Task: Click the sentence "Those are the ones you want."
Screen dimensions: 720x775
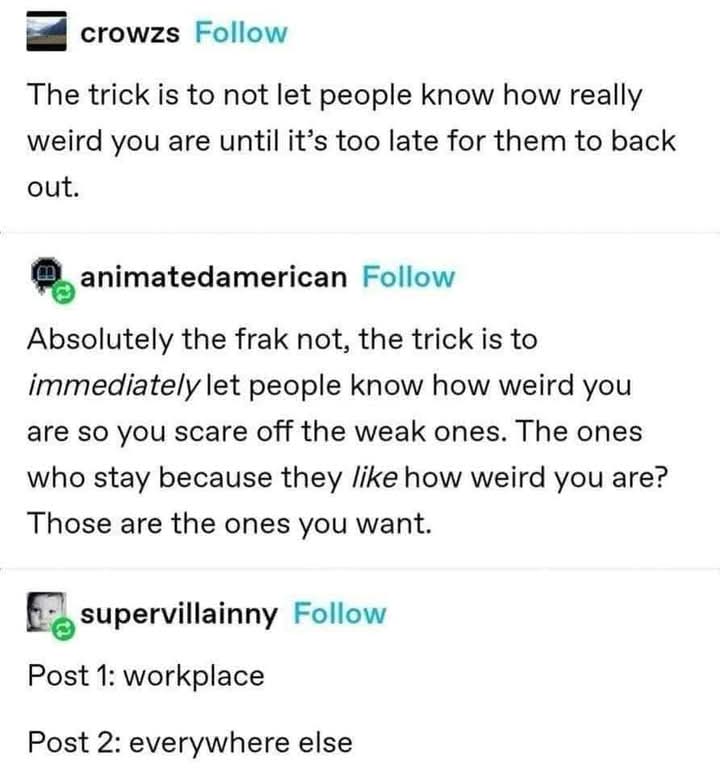Action: (x=230, y=523)
